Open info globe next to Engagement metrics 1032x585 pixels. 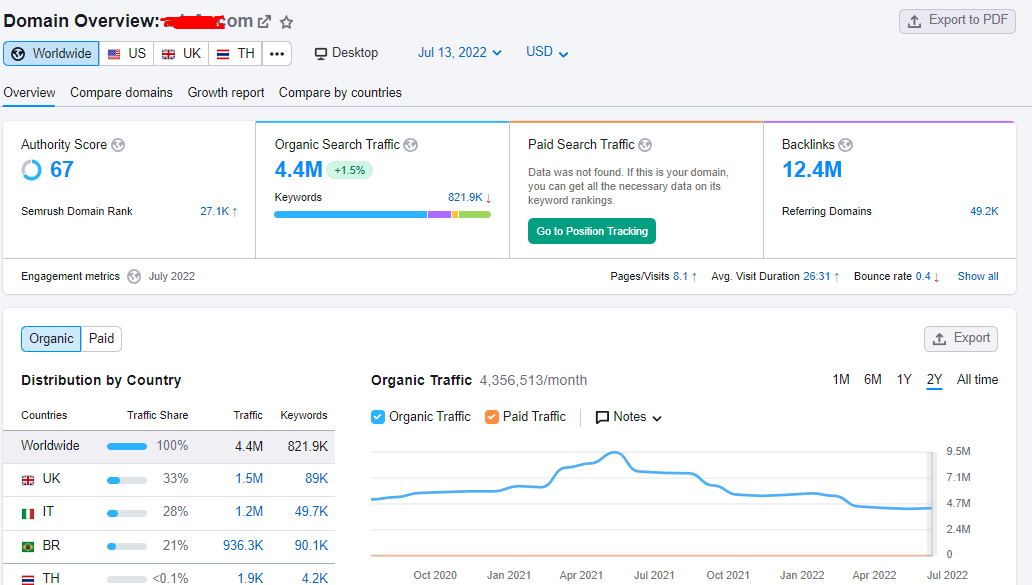(134, 276)
